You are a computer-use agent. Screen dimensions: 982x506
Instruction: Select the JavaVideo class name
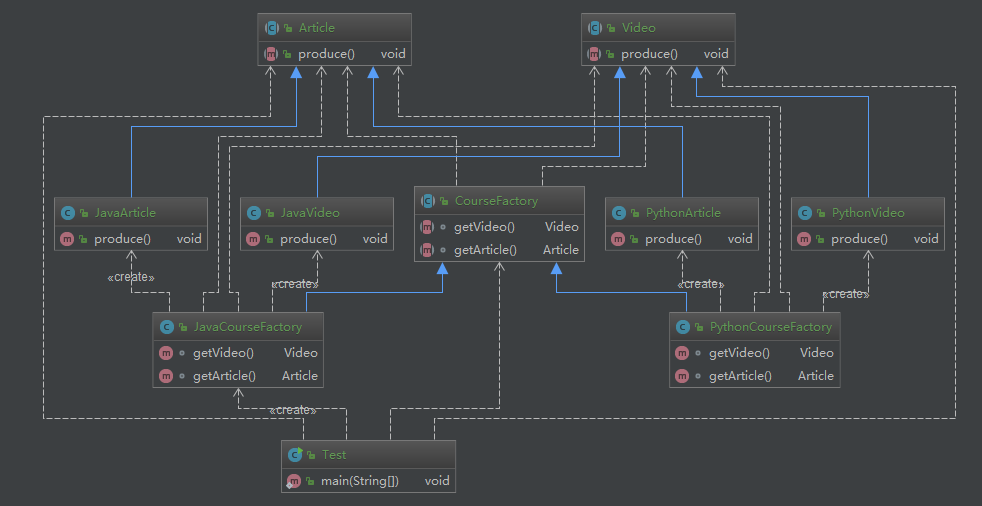coord(309,213)
